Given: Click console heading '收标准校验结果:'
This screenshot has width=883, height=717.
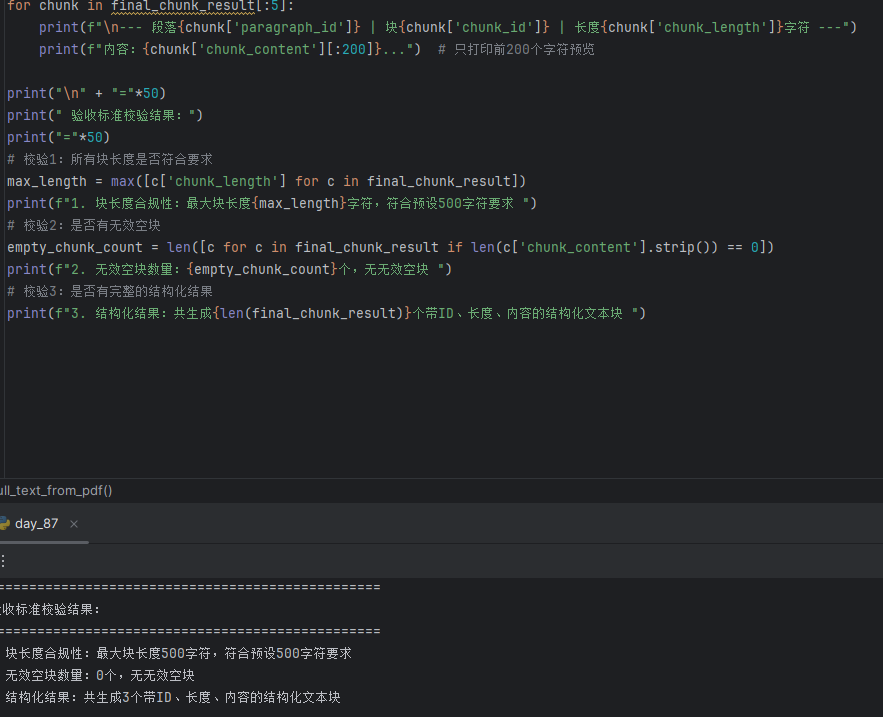Looking at the screenshot, I should pos(50,609).
